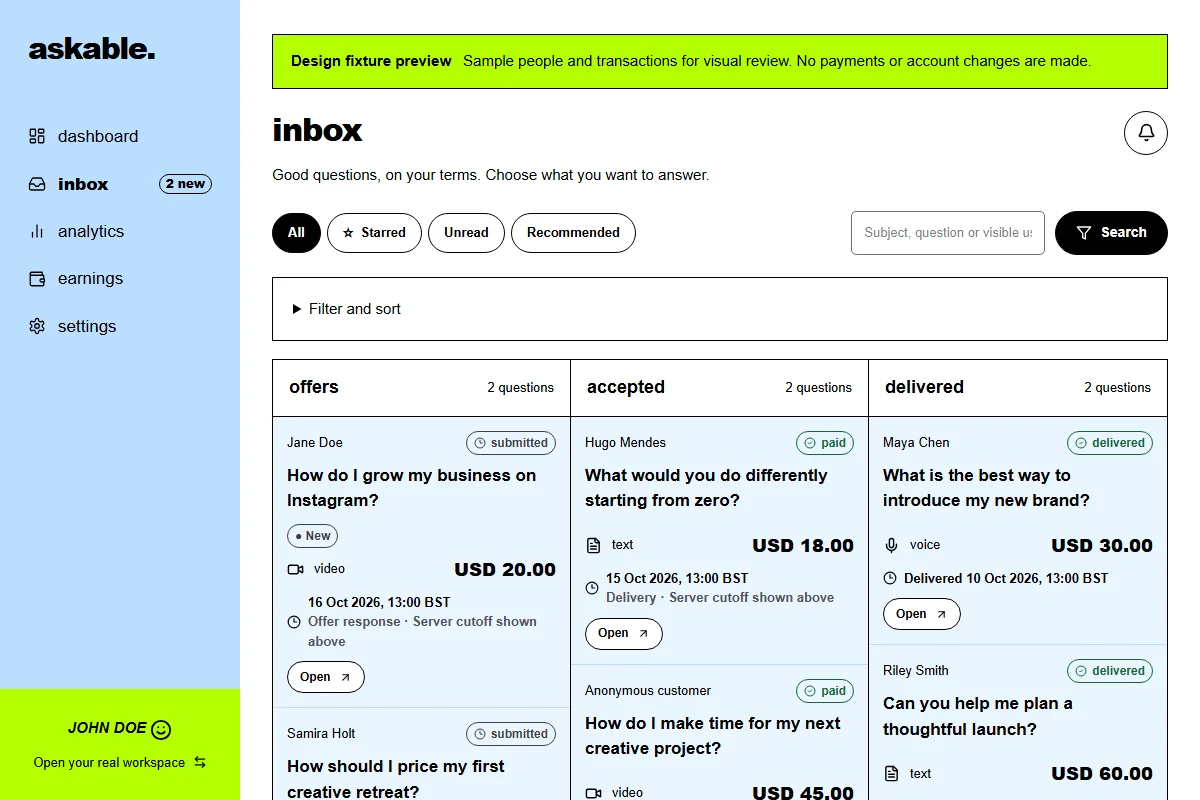Select the Starred filter
This screenshot has width=1200, height=800.
tap(374, 233)
